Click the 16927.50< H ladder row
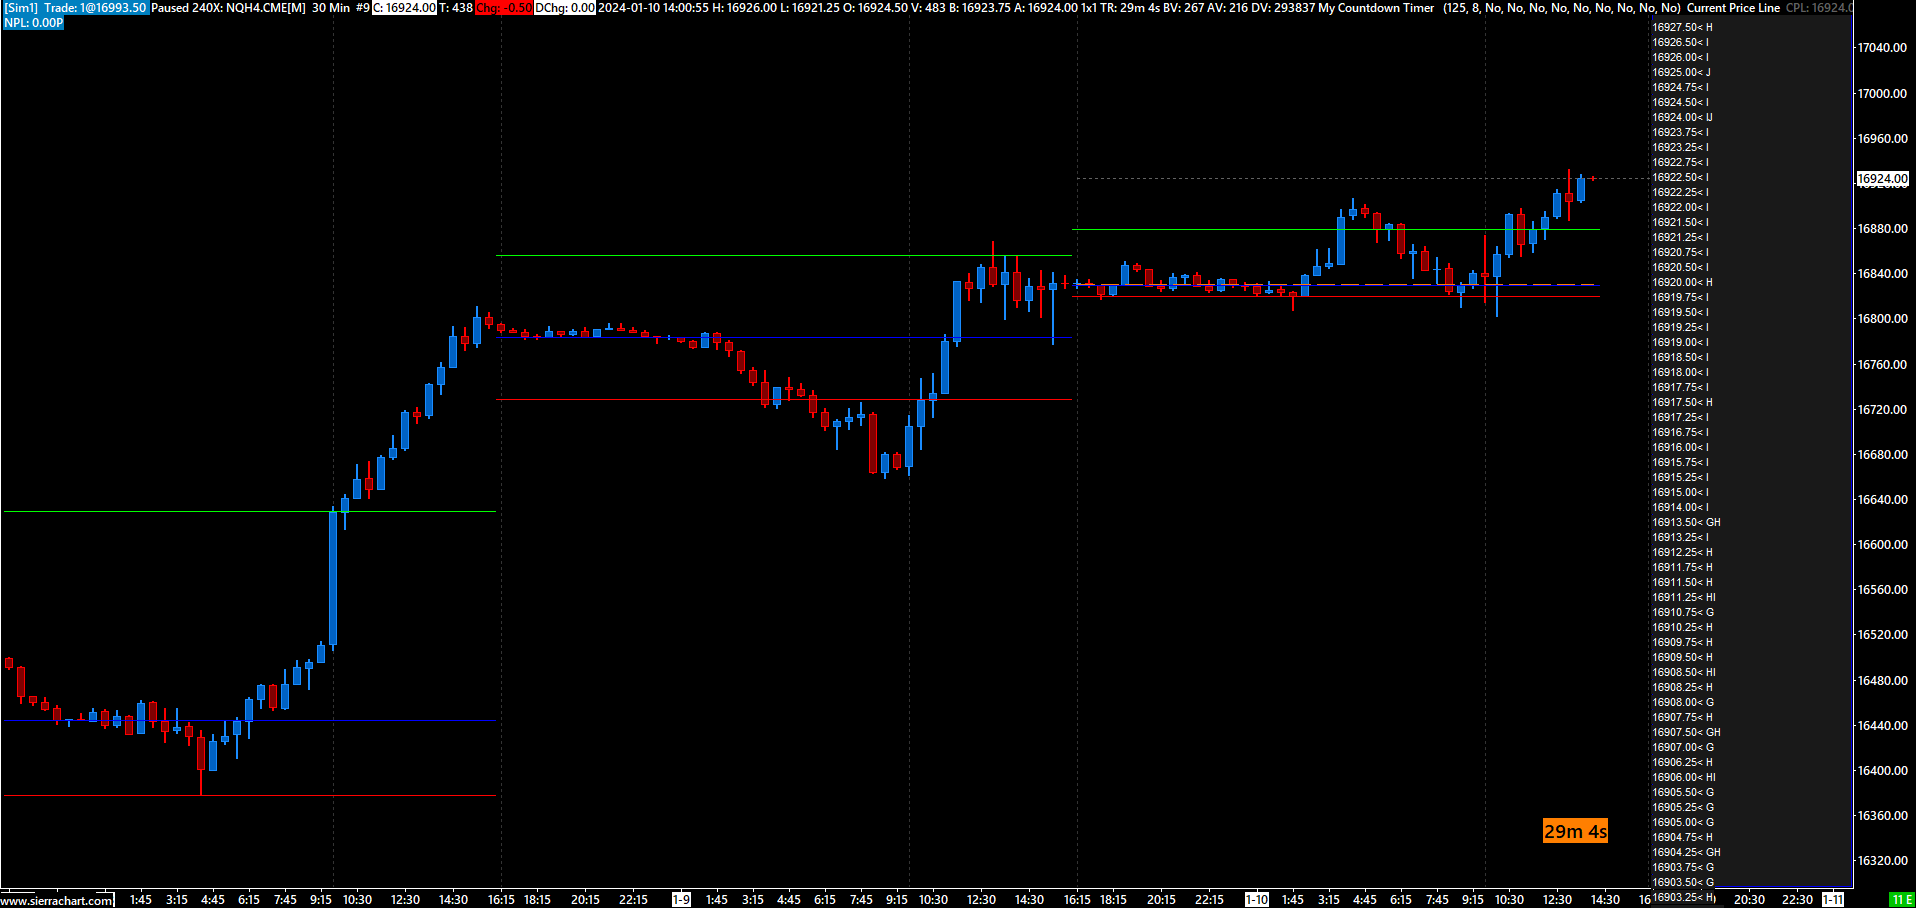1916x908 pixels. (1683, 27)
